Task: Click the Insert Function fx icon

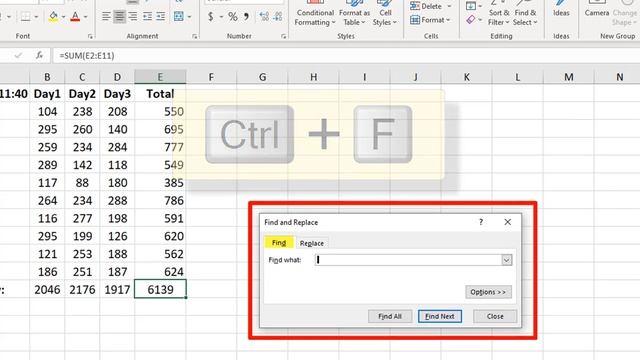Action: (40, 55)
